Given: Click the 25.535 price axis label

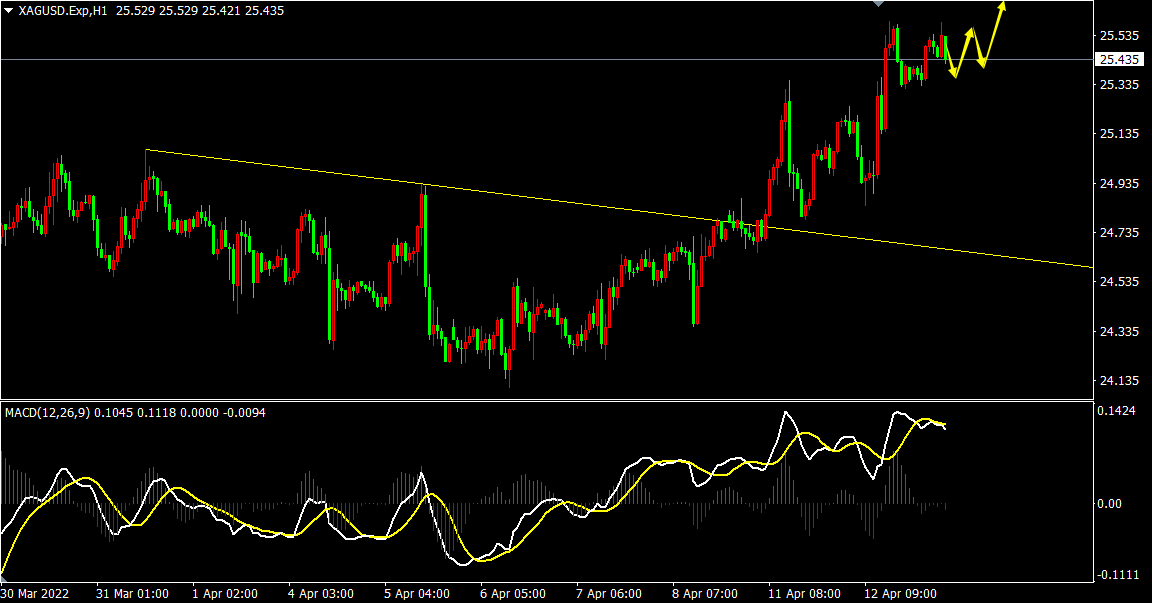Looking at the screenshot, I should (x=1119, y=36).
